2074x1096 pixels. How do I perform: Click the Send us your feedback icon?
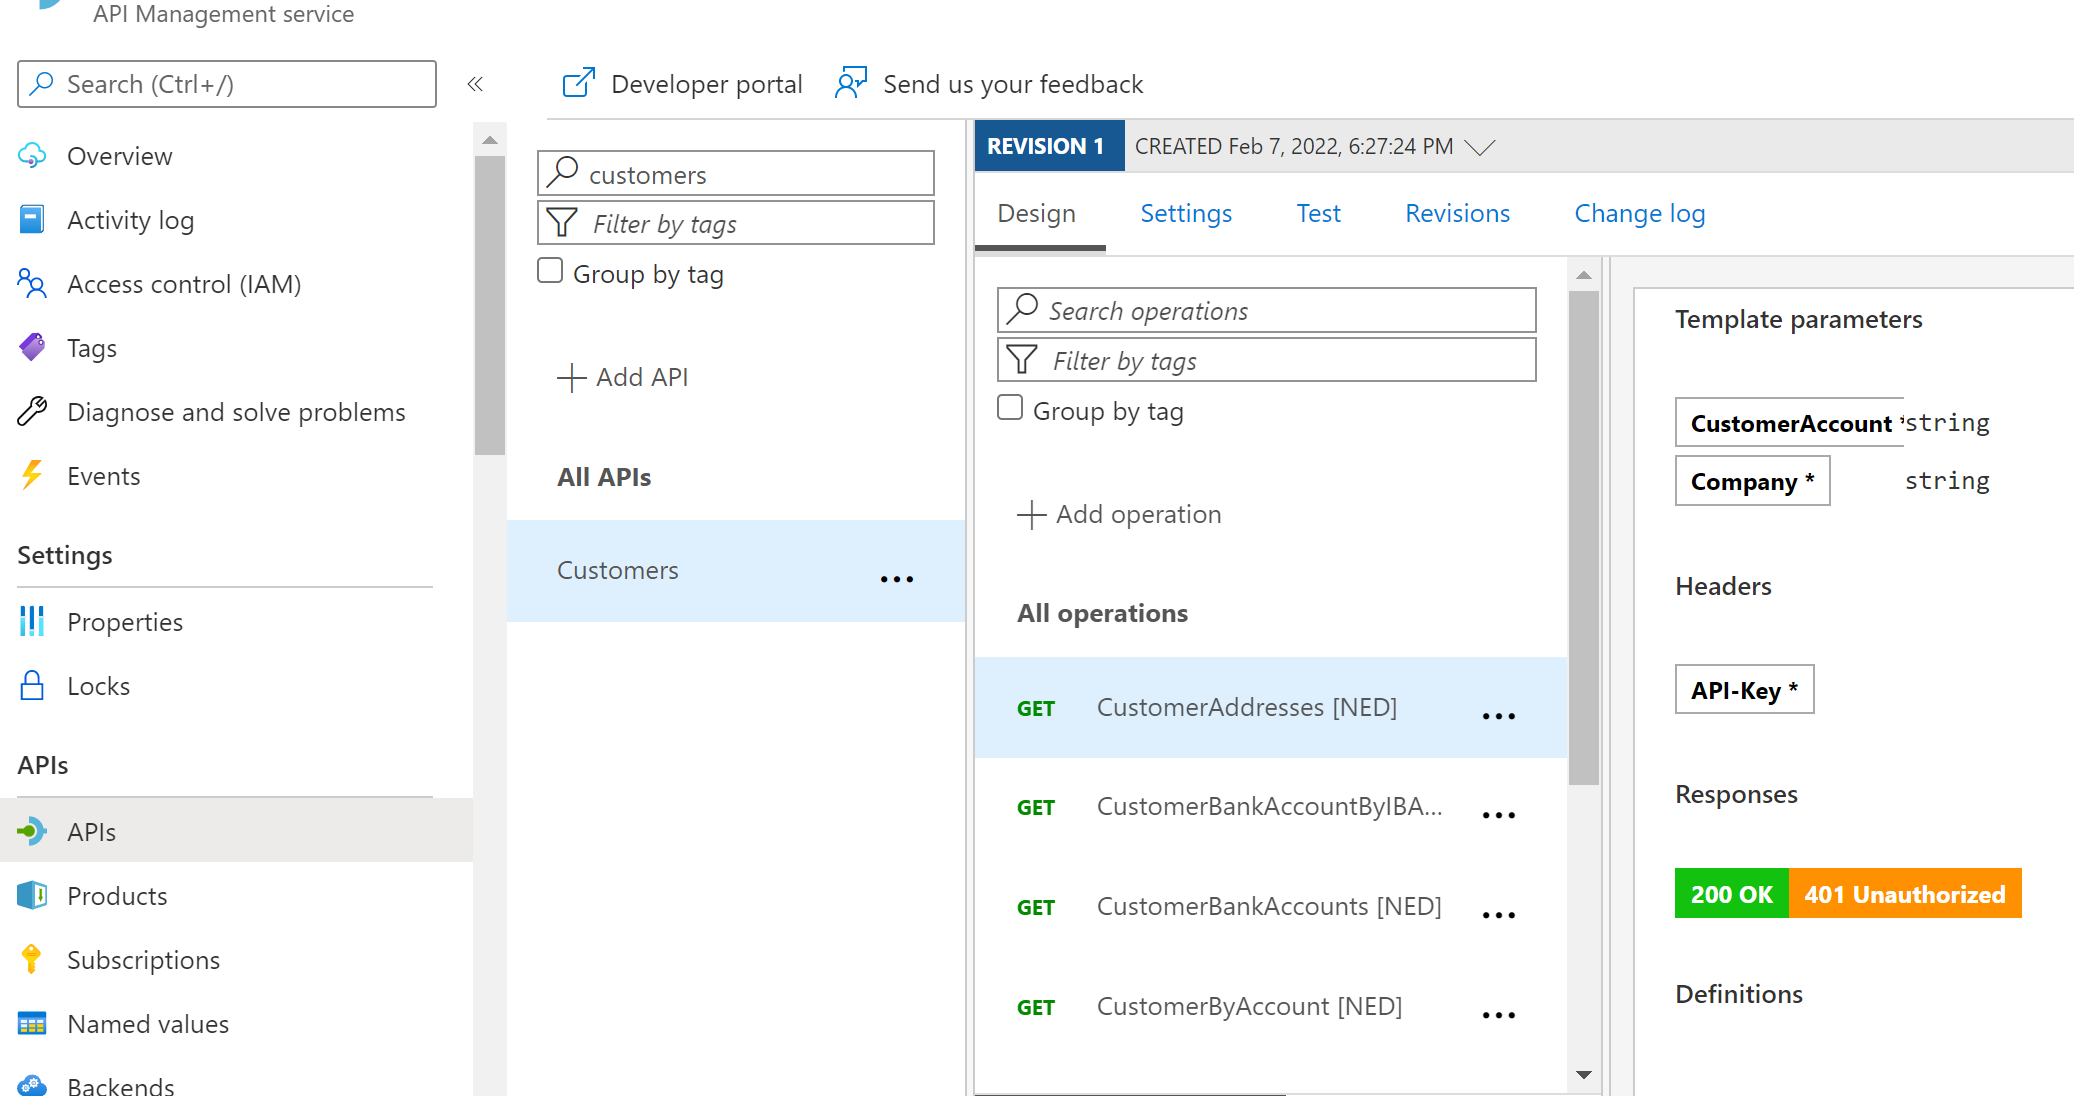tap(851, 83)
